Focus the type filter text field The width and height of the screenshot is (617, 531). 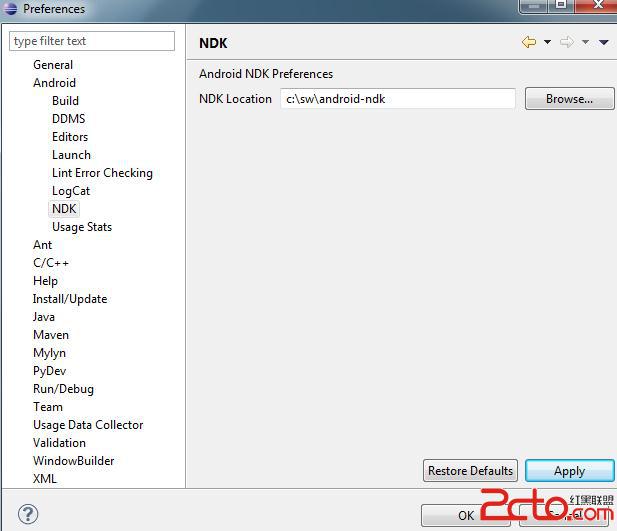point(92,41)
